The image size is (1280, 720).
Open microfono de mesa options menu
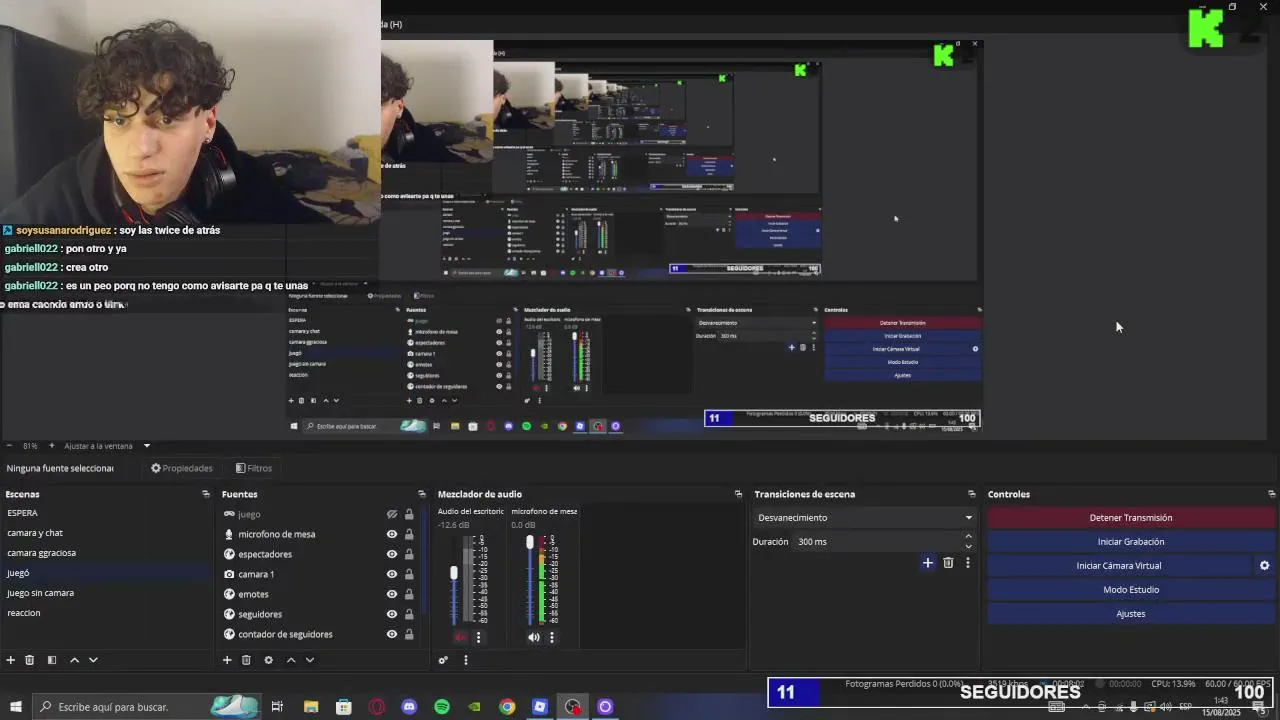click(x=551, y=637)
